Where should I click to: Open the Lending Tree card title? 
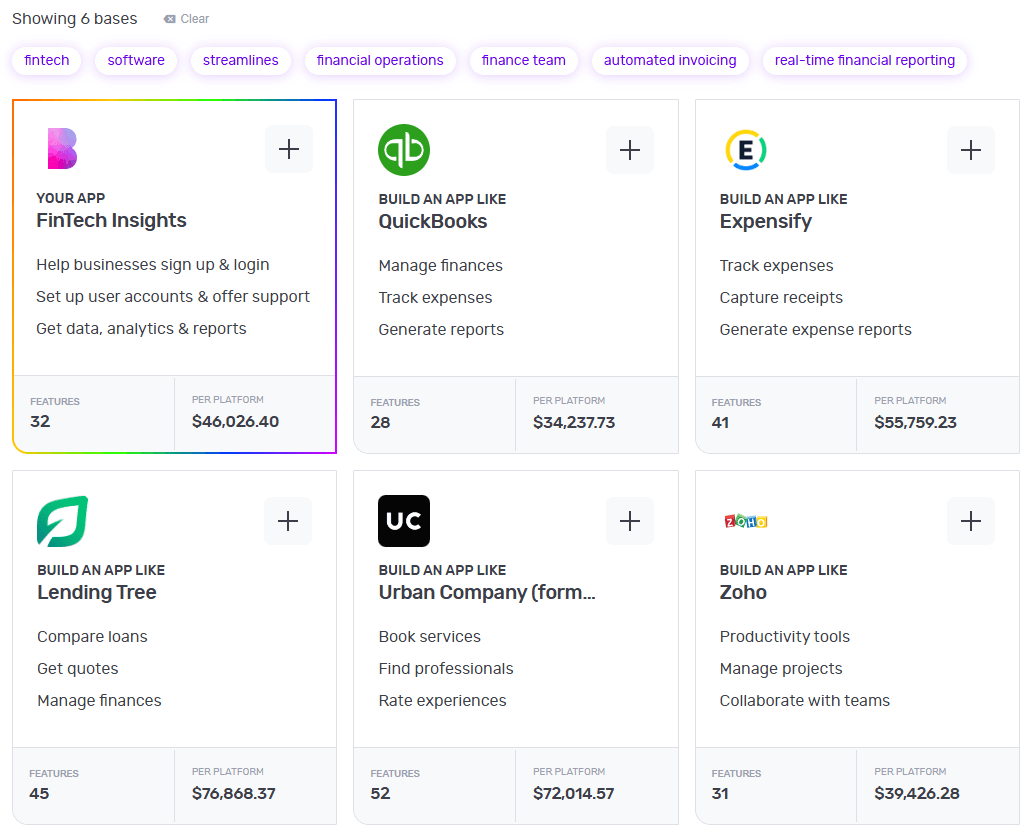(x=97, y=593)
